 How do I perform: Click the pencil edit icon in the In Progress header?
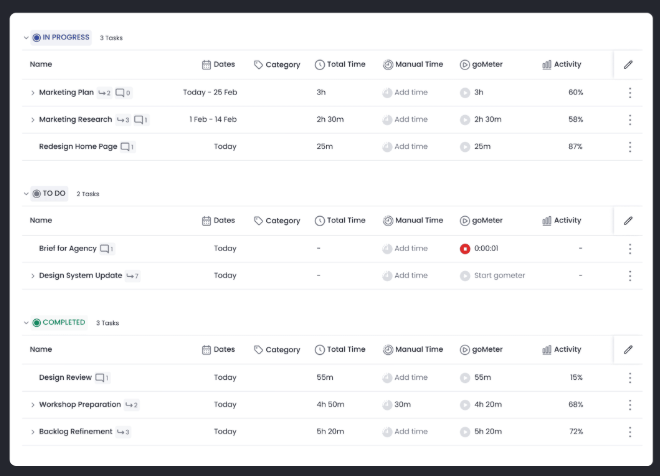pos(628,65)
